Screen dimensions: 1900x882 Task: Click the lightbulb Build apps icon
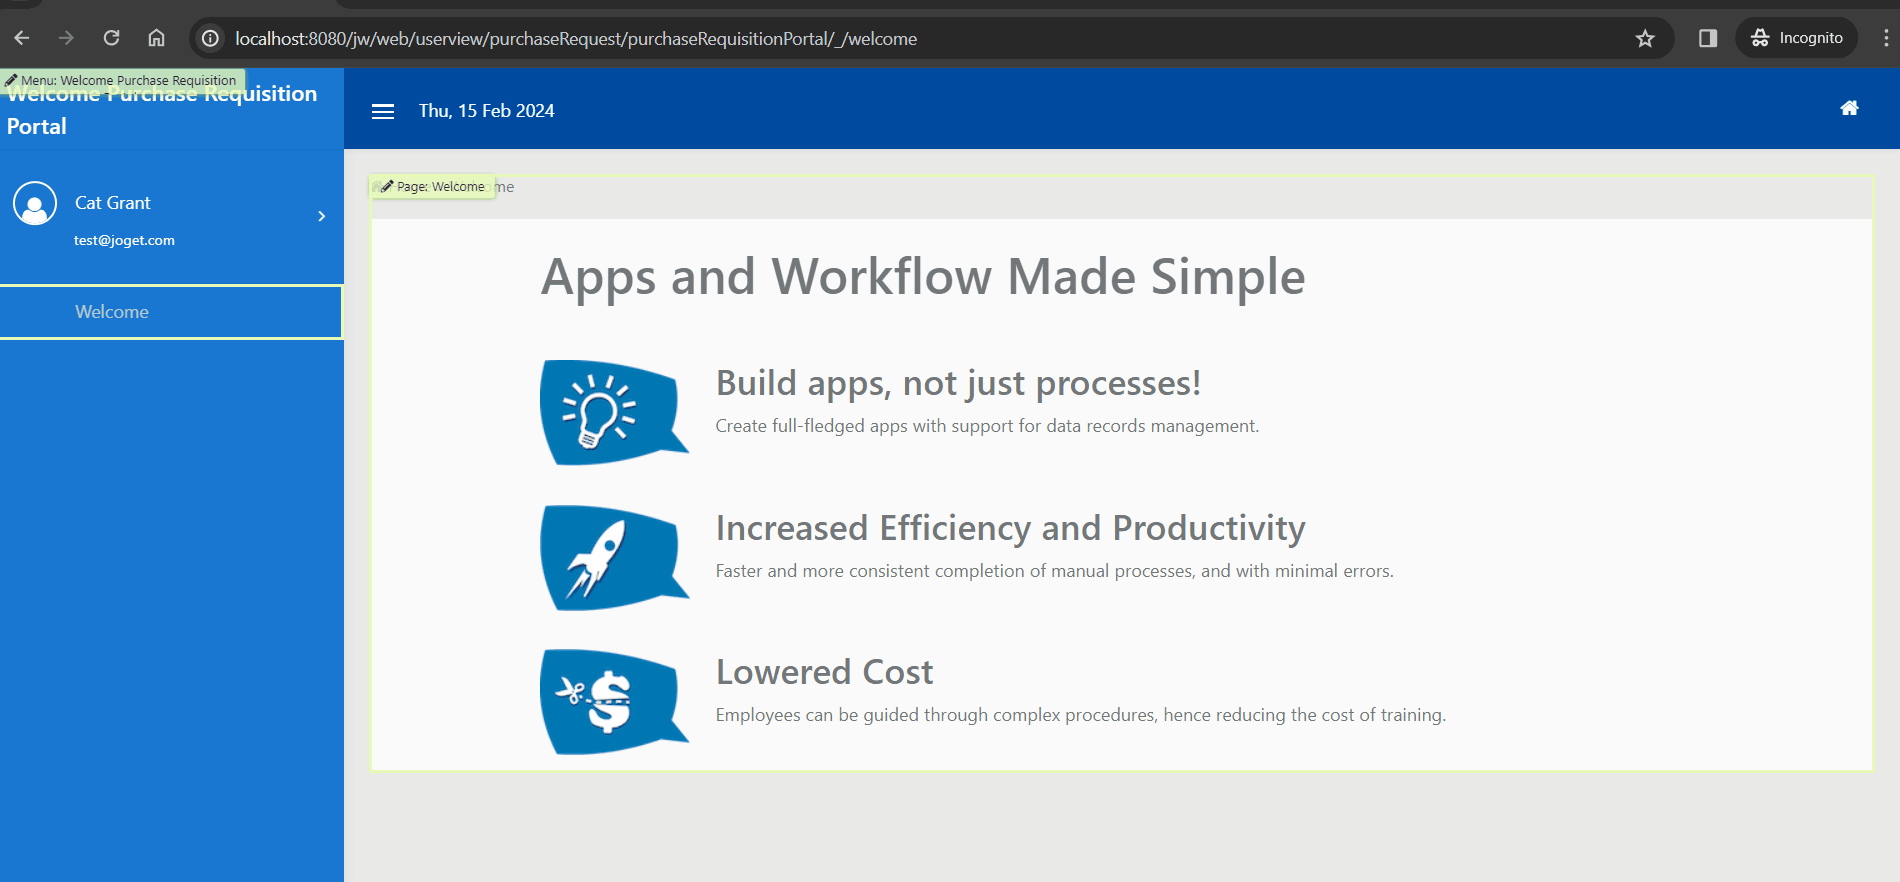click(x=614, y=412)
